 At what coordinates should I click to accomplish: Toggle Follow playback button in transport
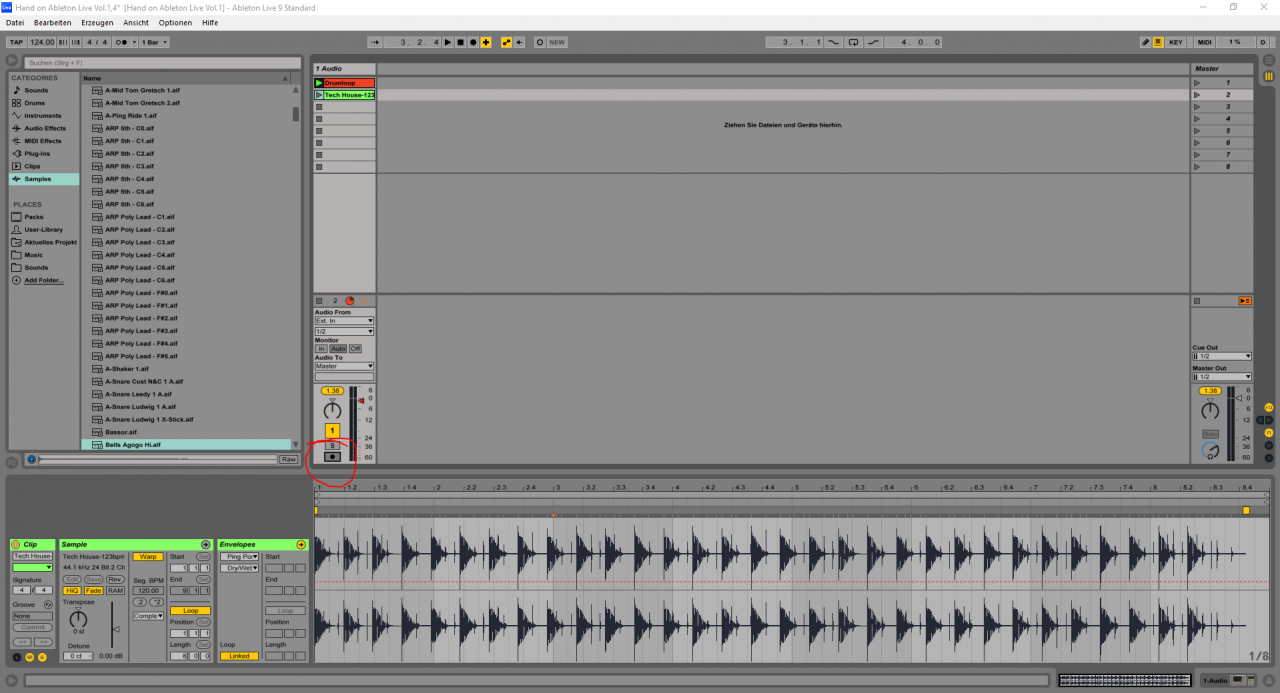coord(375,42)
